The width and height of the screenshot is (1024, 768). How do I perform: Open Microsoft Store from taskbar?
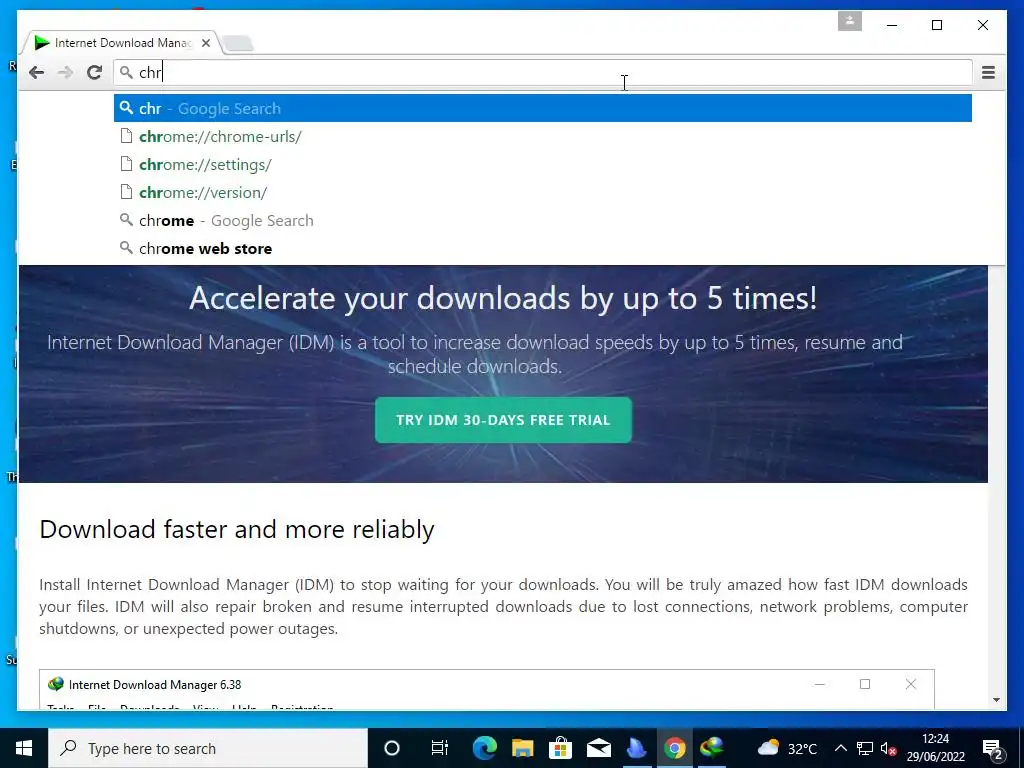point(560,748)
